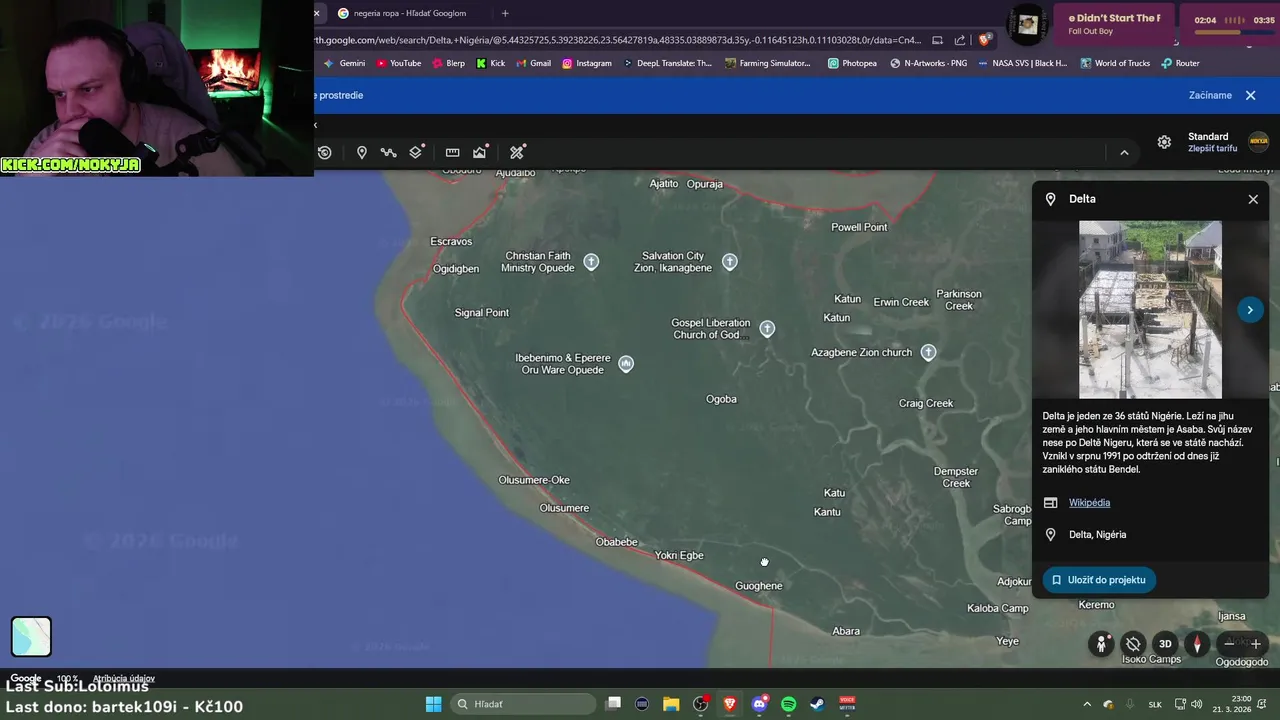This screenshot has height=720, width=1280.
Task: Open a new browser tab
Action: point(505,13)
